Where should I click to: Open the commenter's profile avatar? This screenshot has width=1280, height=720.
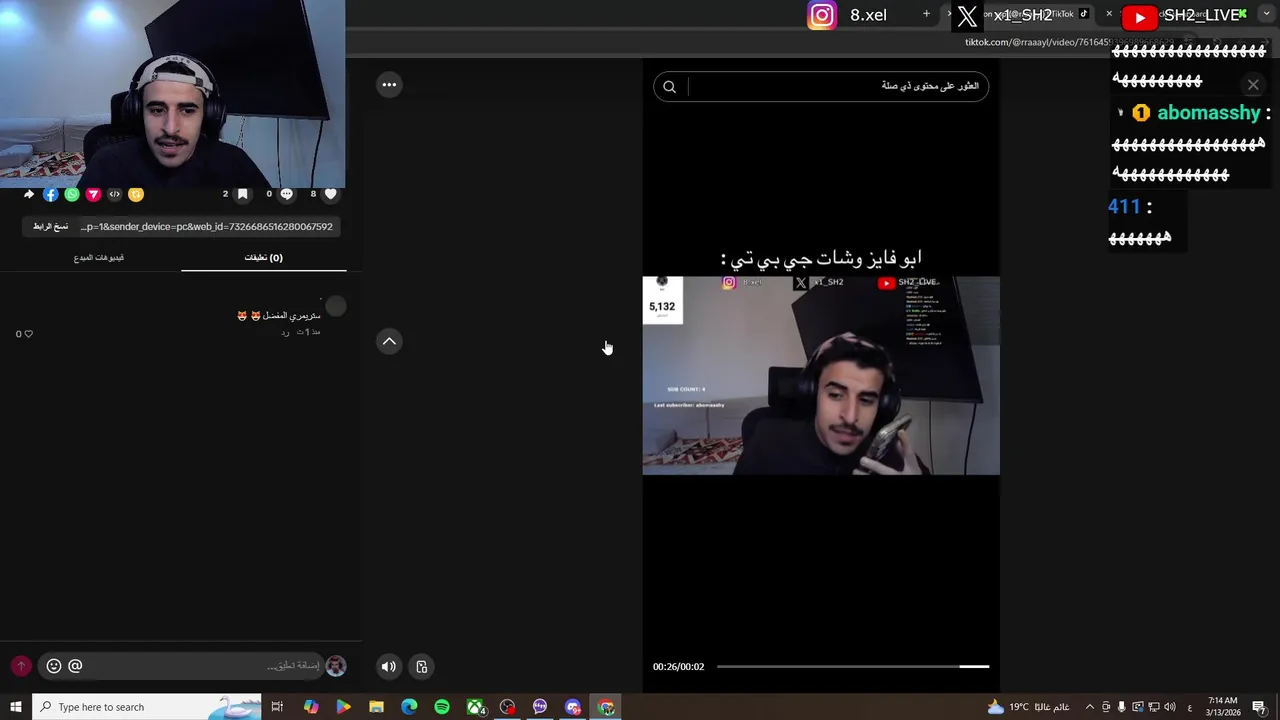336,306
